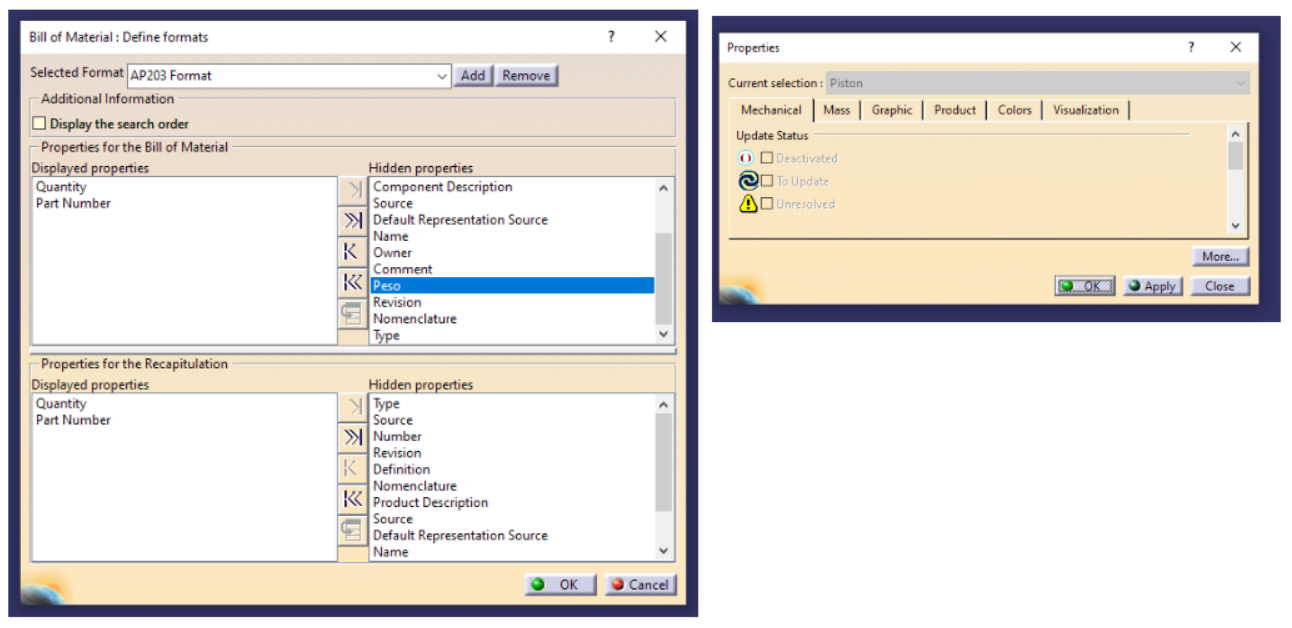Expand the Current selection Piston dropdown

(x=1241, y=83)
